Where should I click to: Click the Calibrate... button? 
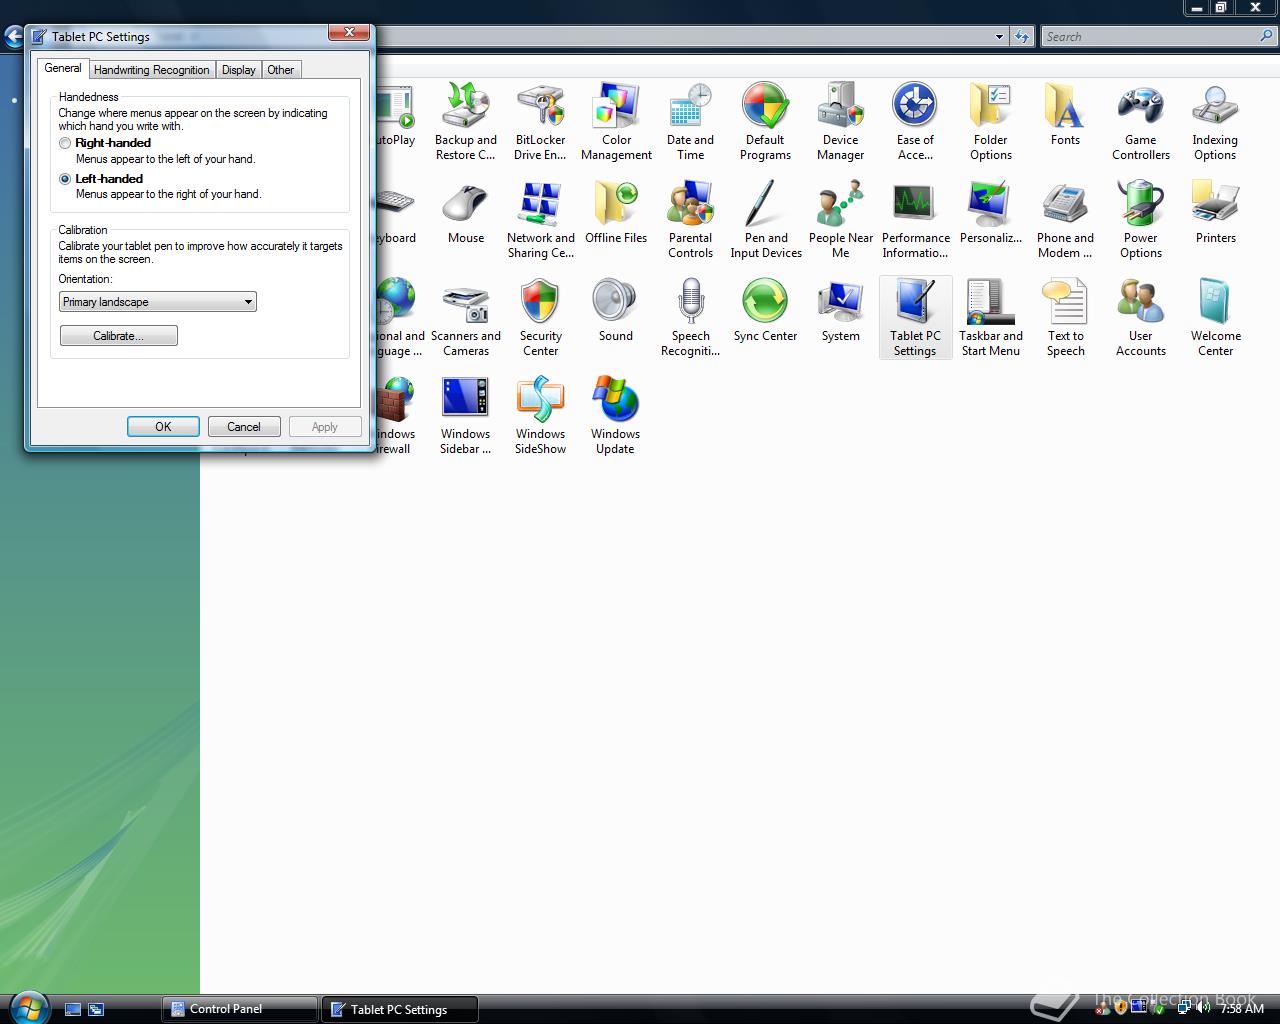119,336
